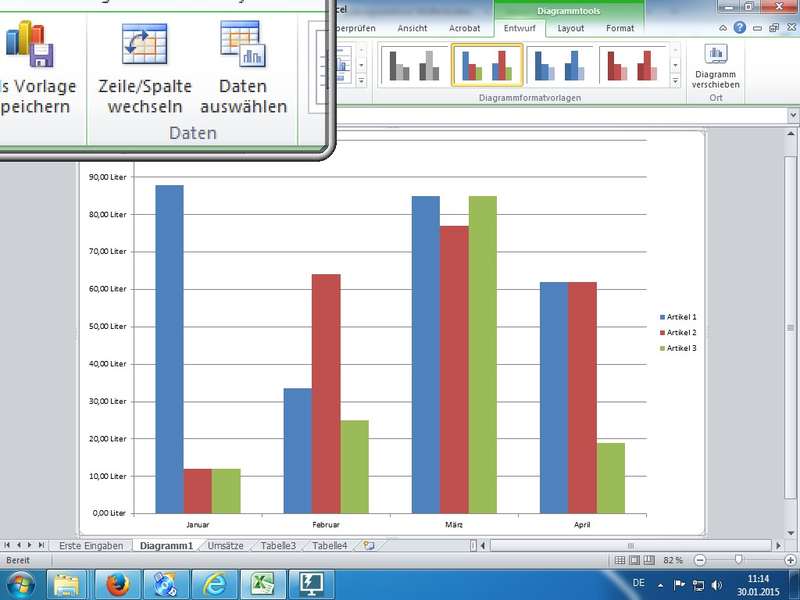This screenshot has width=800, height=600.
Task: Switch to Page Layout view in status bar
Action: 634,560
